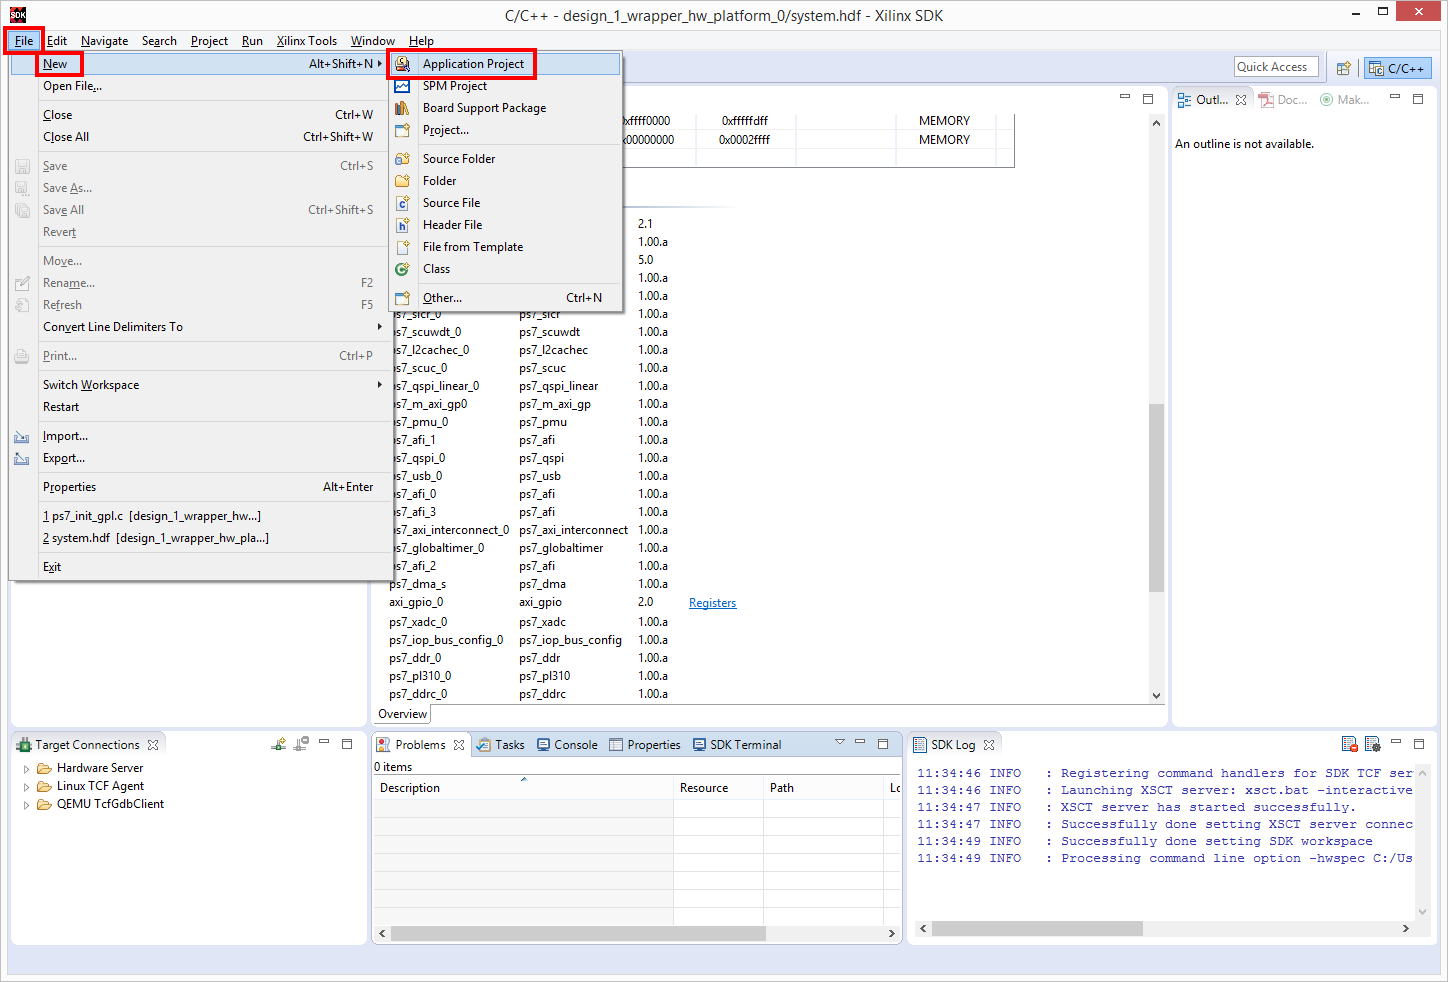The height and width of the screenshot is (982, 1448).
Task: Close the Problems tab
Action: [459, 745]
